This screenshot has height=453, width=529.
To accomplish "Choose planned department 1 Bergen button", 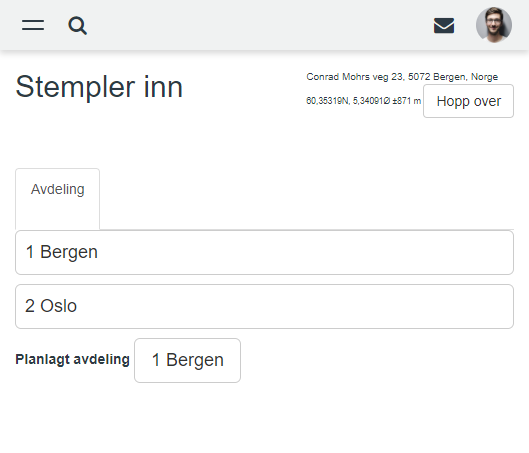I will pos(187,360).
